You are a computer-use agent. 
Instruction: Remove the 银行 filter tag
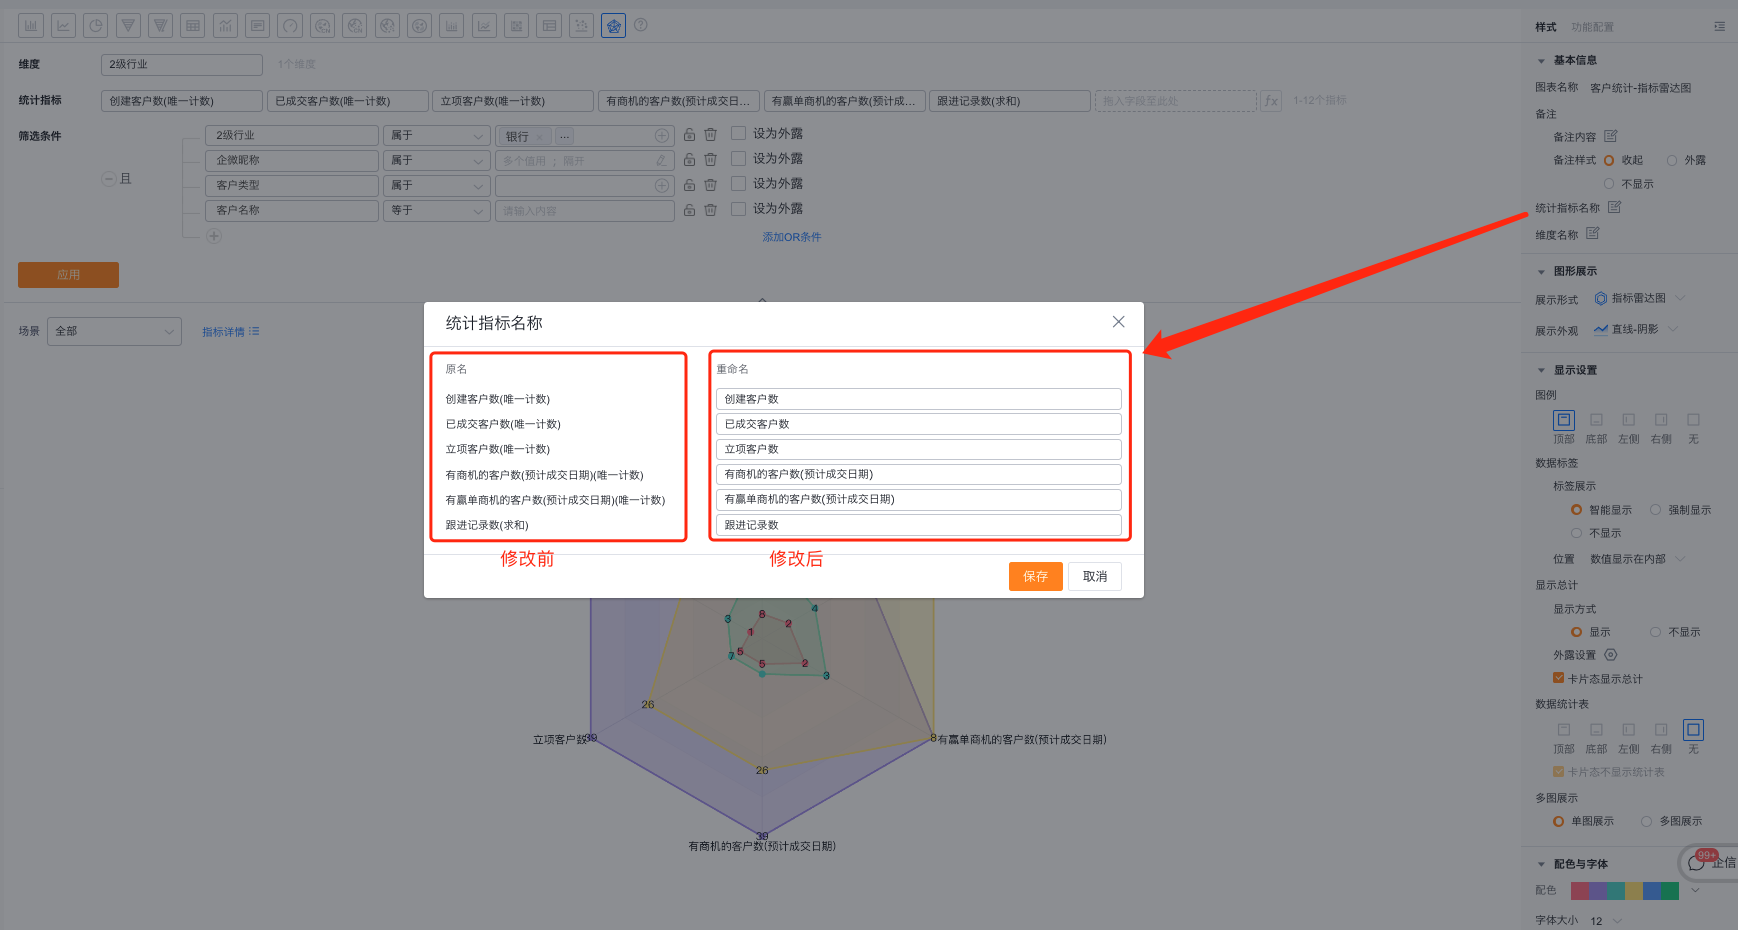point(539,137)
